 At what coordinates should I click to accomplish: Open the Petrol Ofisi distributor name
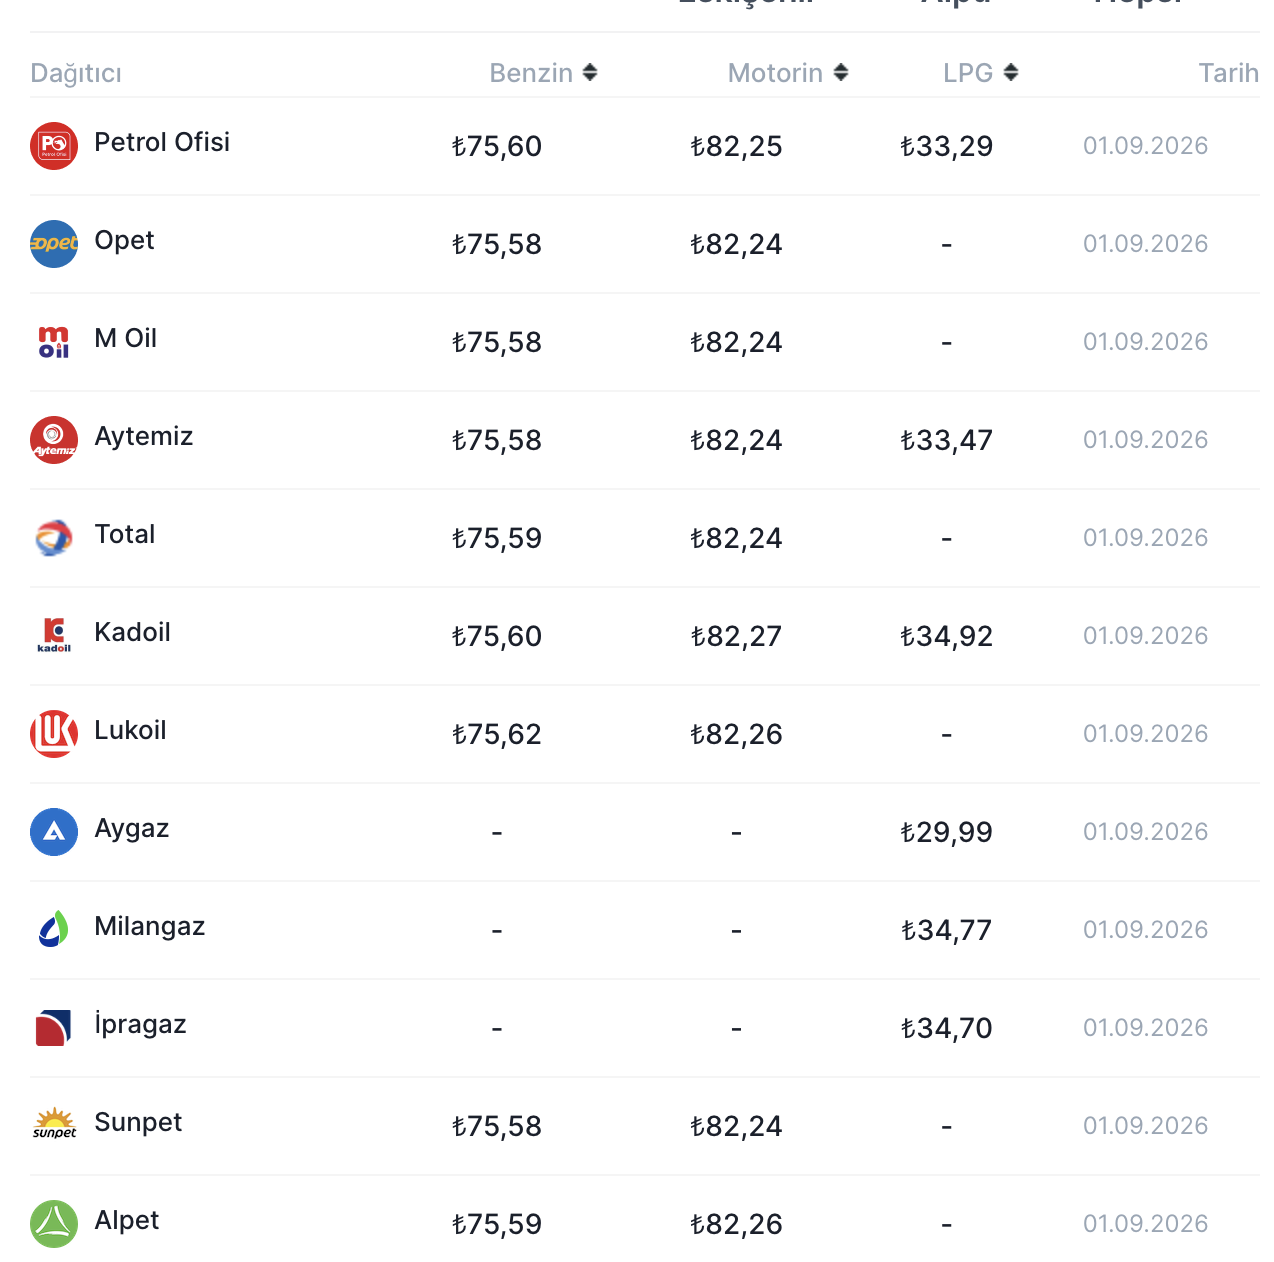point(162,142)
